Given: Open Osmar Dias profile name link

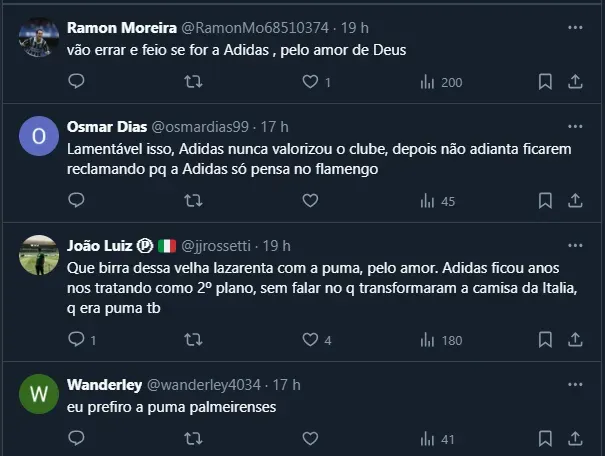Looking at the screenshot, I should pyautogui.click(x=106, y=127).
